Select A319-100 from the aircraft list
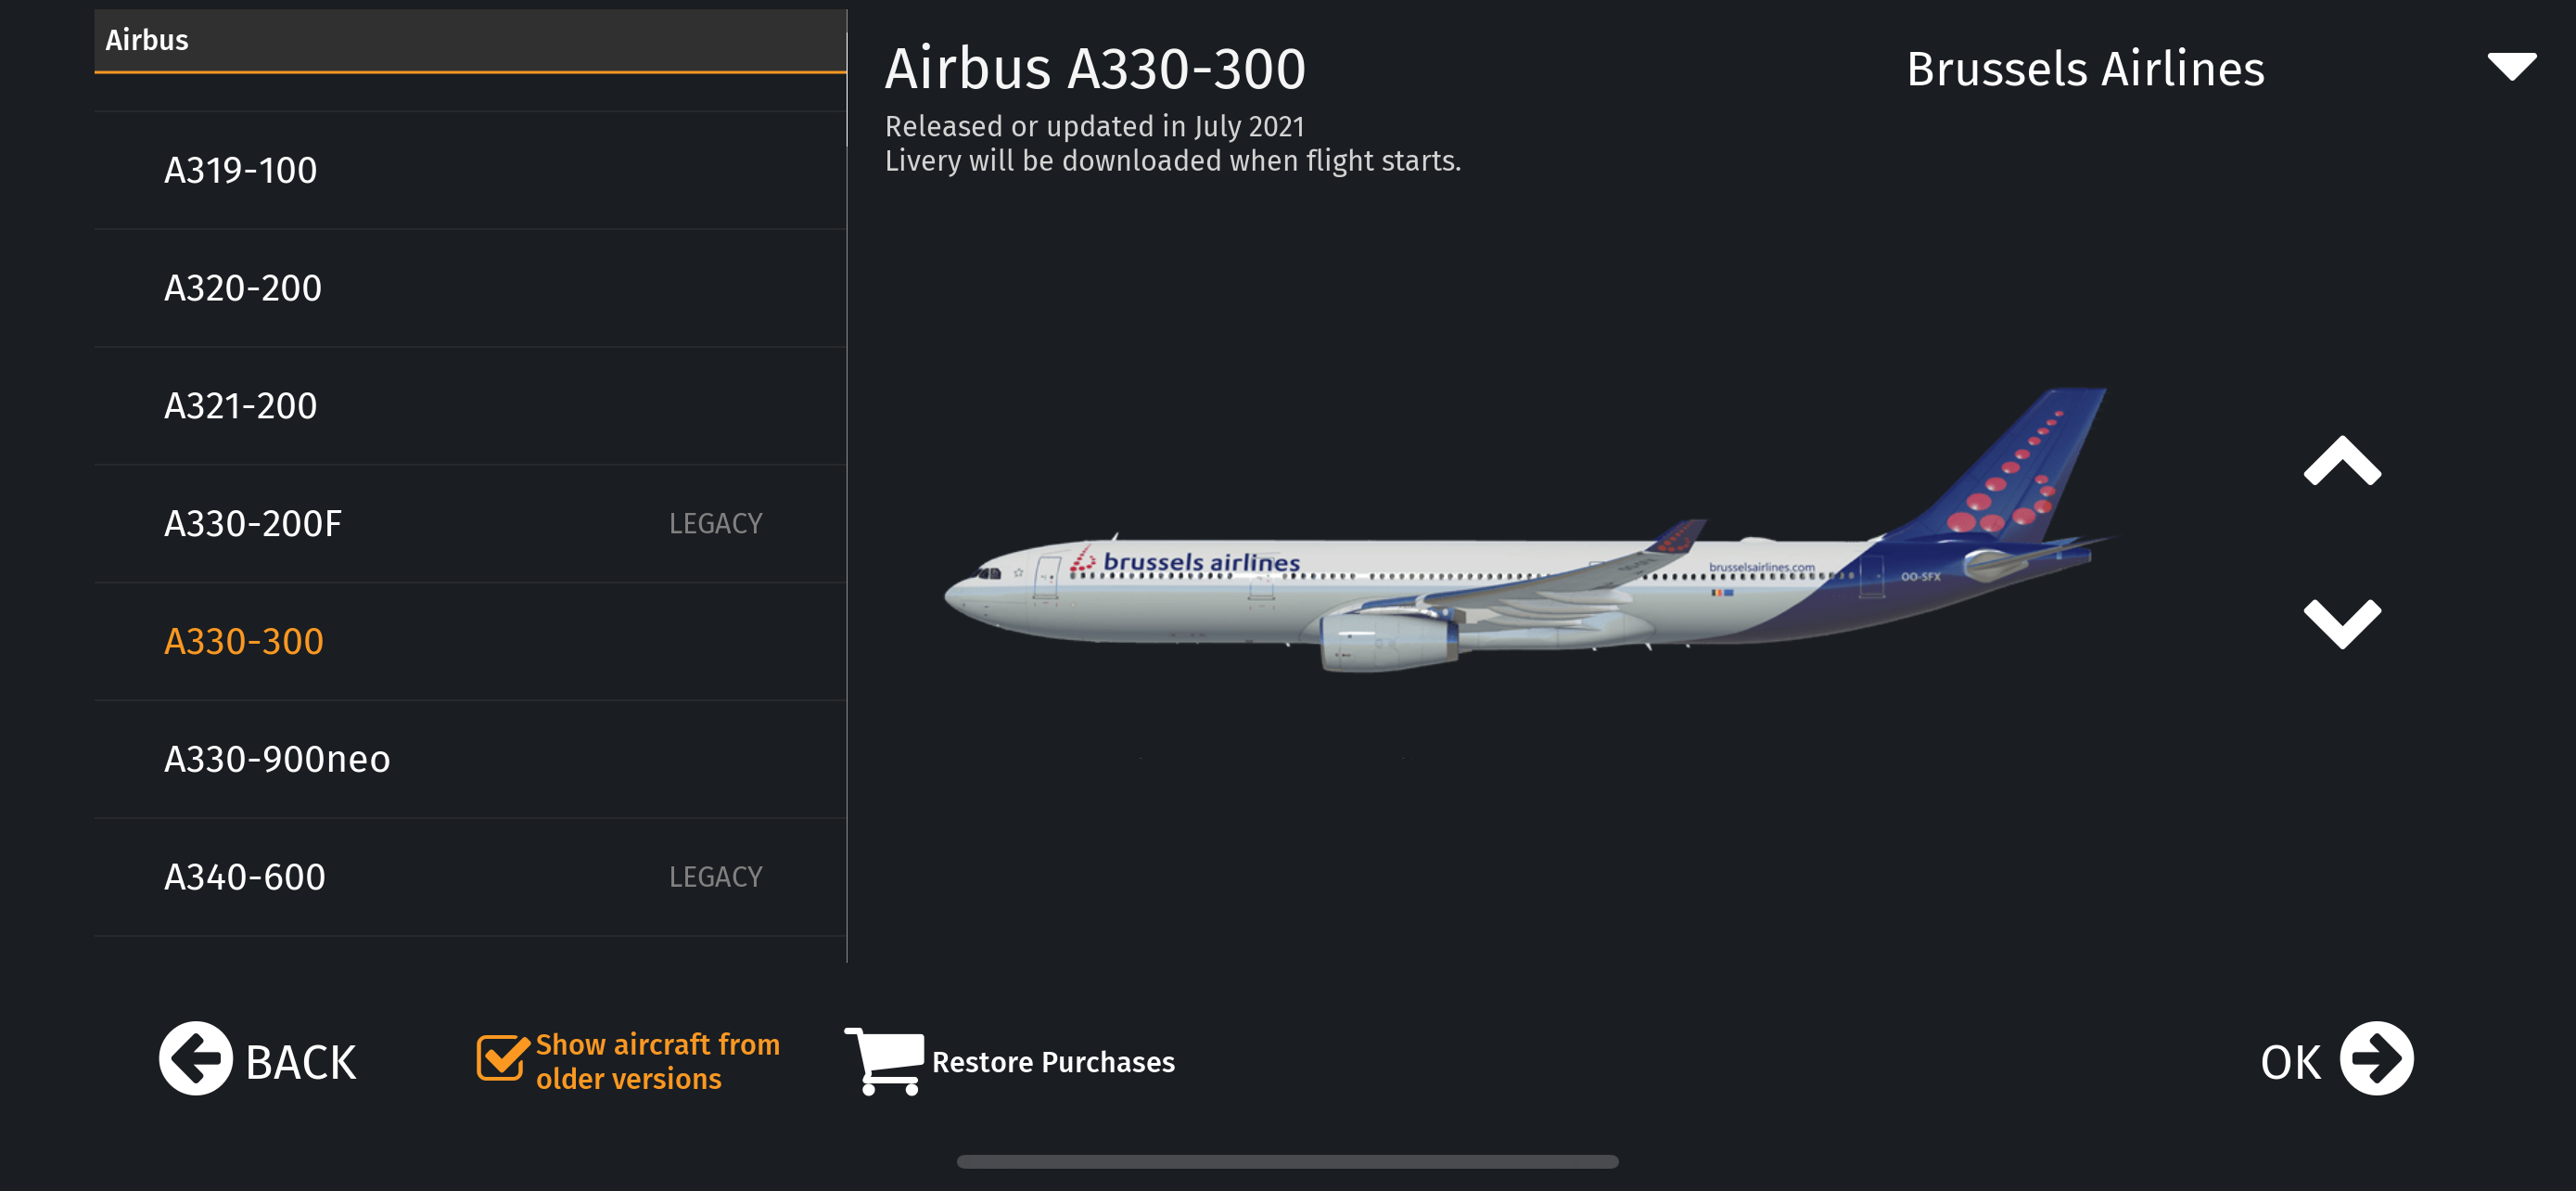This screenshot has width=2576, height=1191. click(x=241, y=171)
